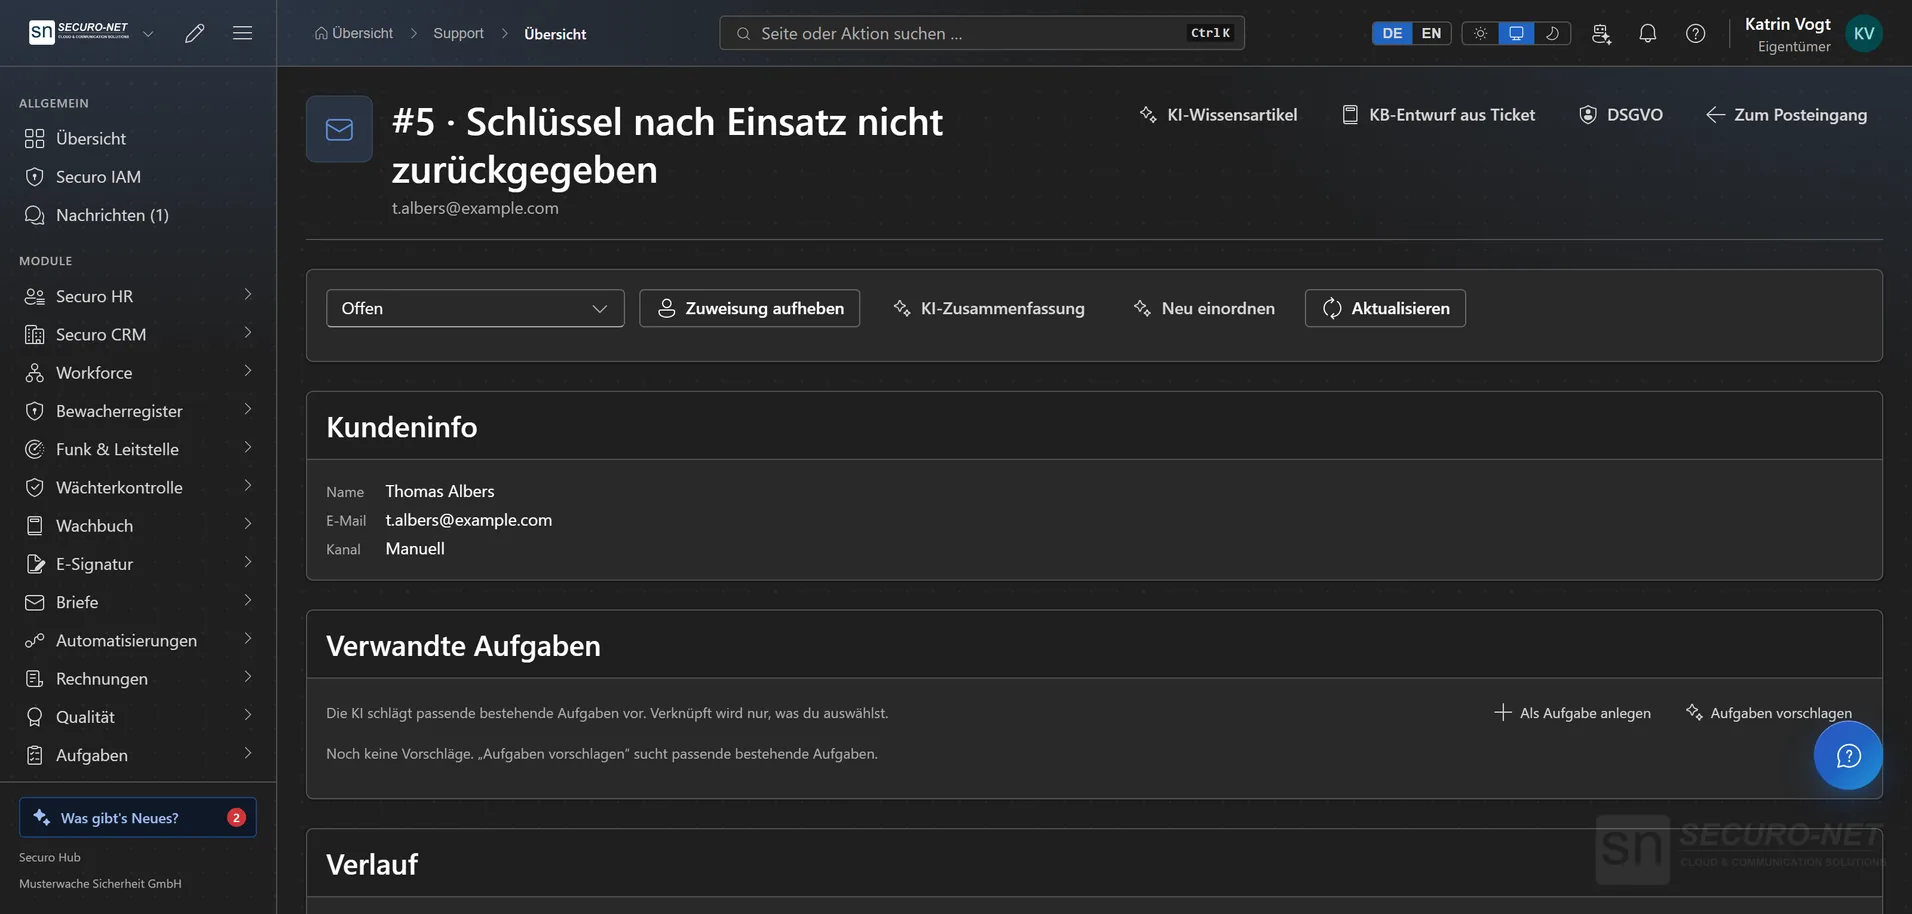The height and width of the screenshot is (914, 1912).
Task: Click the Bewacherregister shield icon
Action: coord(35,411)
